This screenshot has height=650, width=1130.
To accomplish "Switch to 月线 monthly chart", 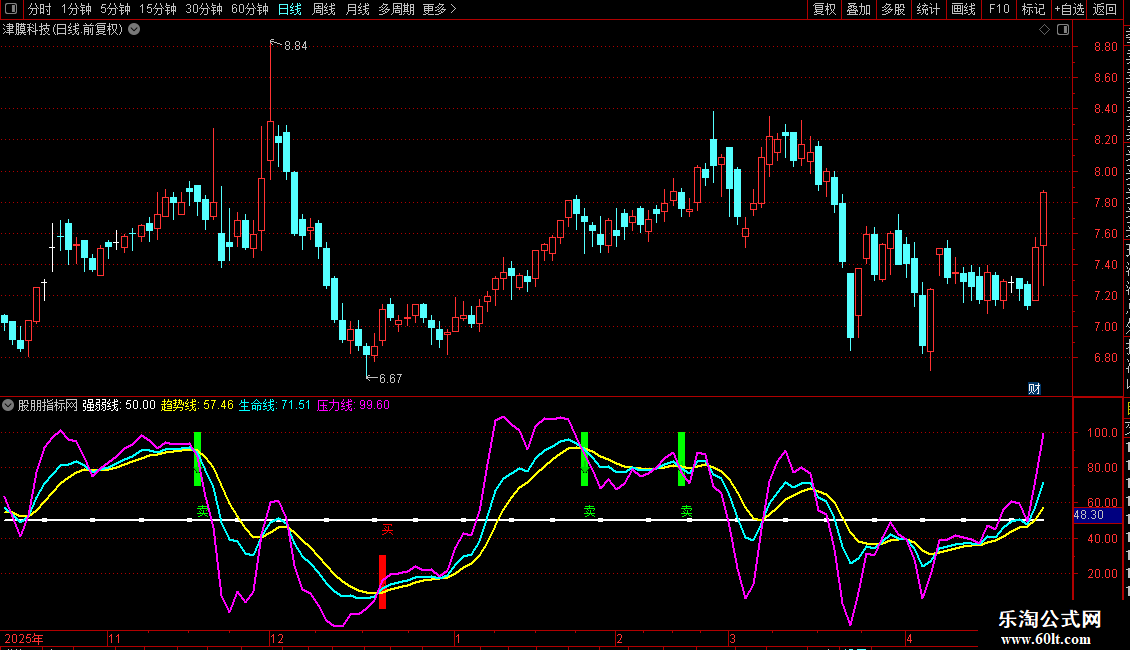I will point(357,9).
